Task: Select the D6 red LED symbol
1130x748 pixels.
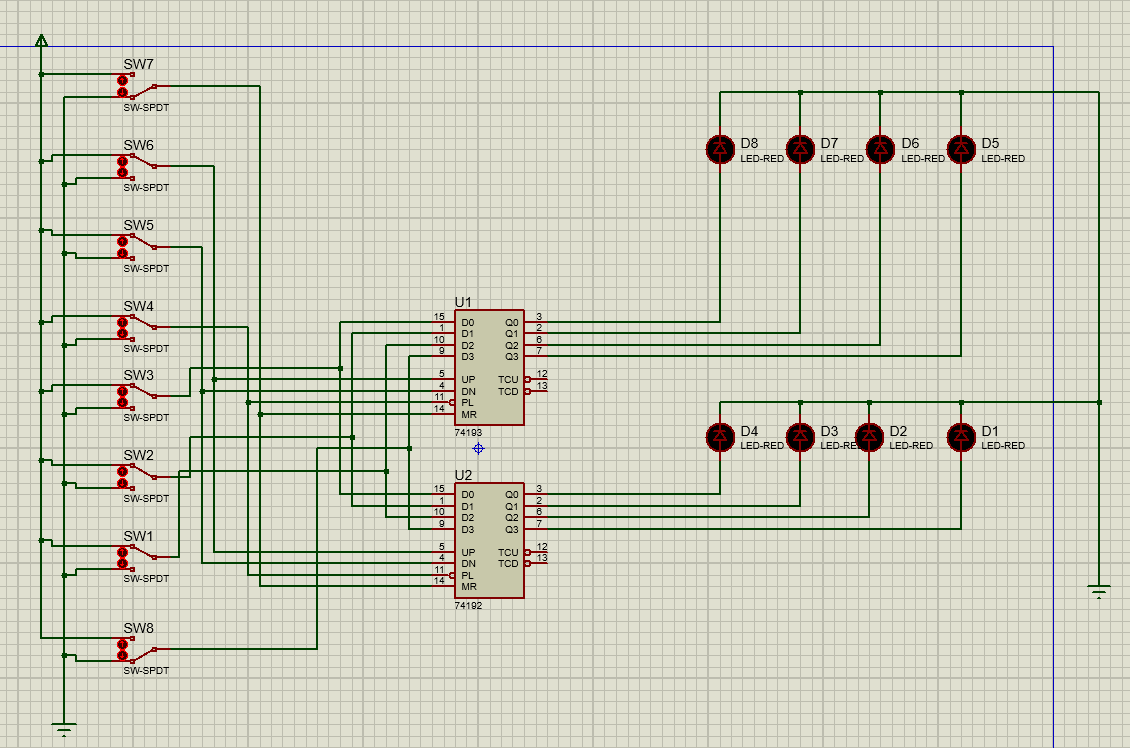Action: coord(880,149)
